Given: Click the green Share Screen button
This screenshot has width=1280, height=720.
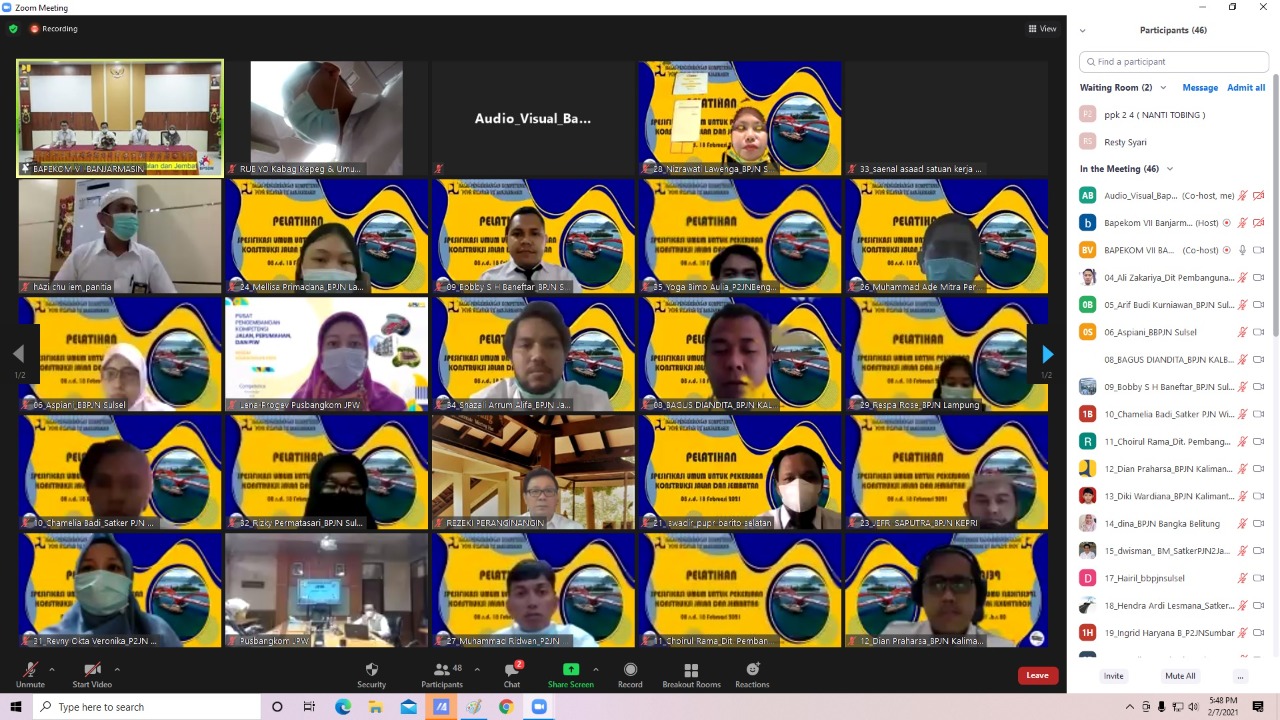Looking at the screenshot, I should coord(570,674).
